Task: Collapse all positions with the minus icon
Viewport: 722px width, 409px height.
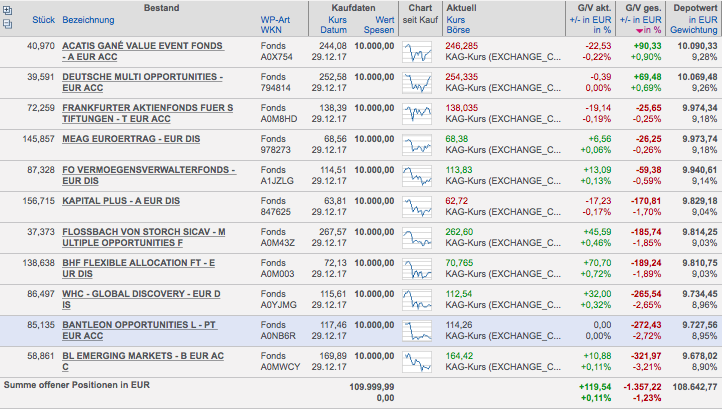Action: coord(7,23)
